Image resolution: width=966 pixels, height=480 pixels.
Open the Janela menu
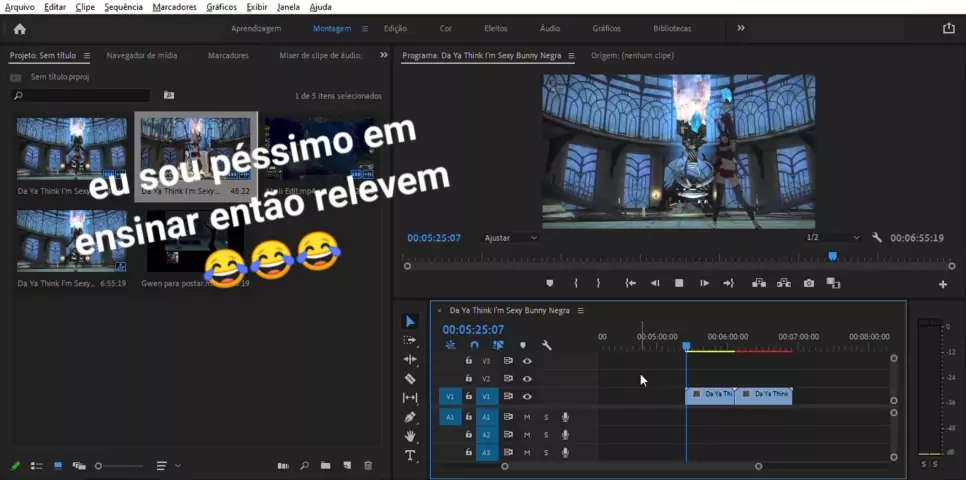[x=288, y=7]
